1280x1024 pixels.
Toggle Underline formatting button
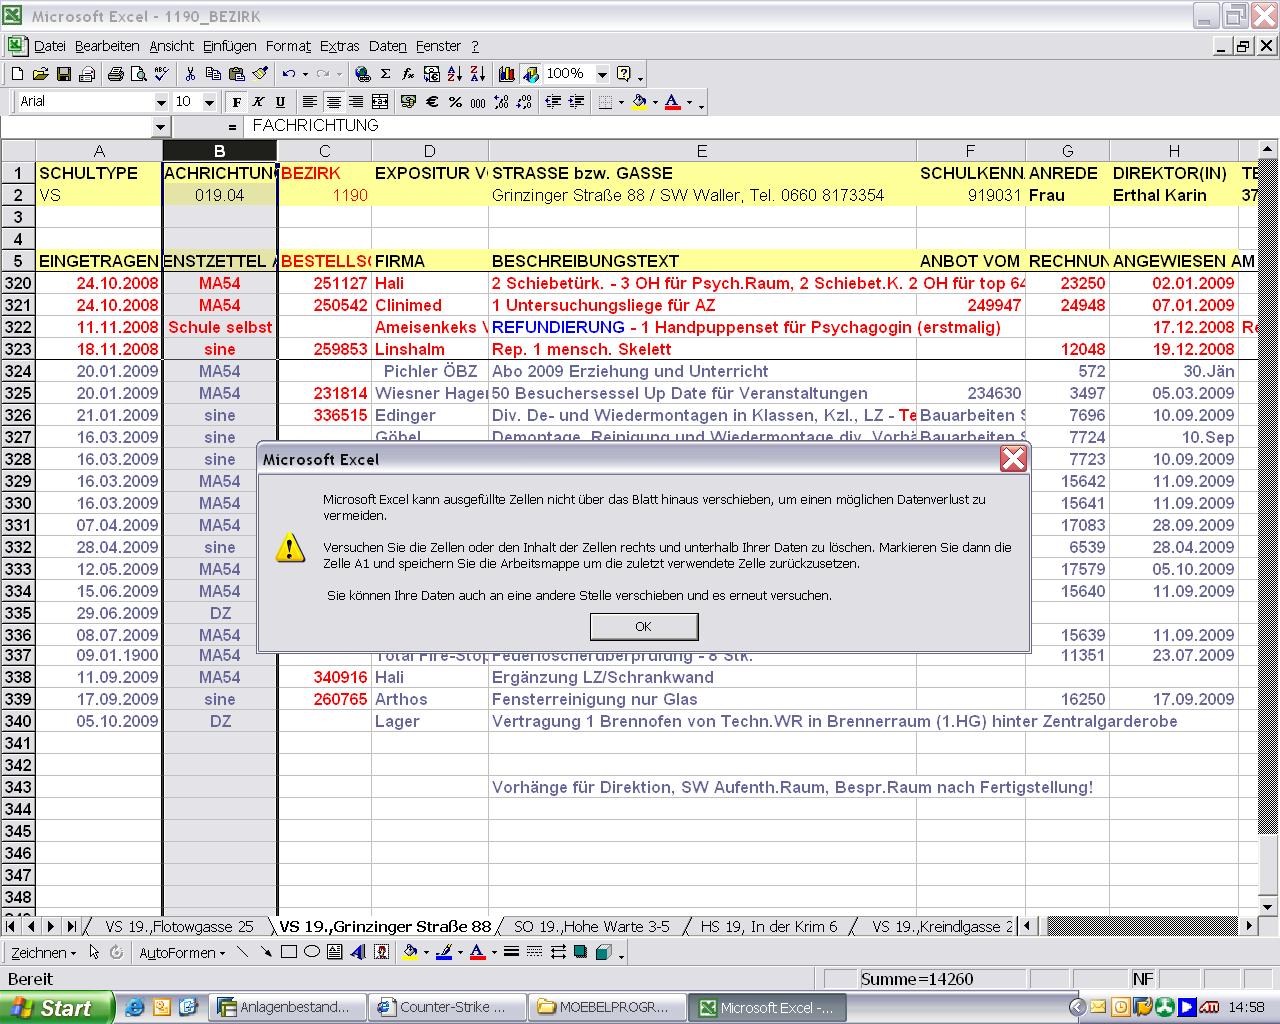(x=280, y=102)
